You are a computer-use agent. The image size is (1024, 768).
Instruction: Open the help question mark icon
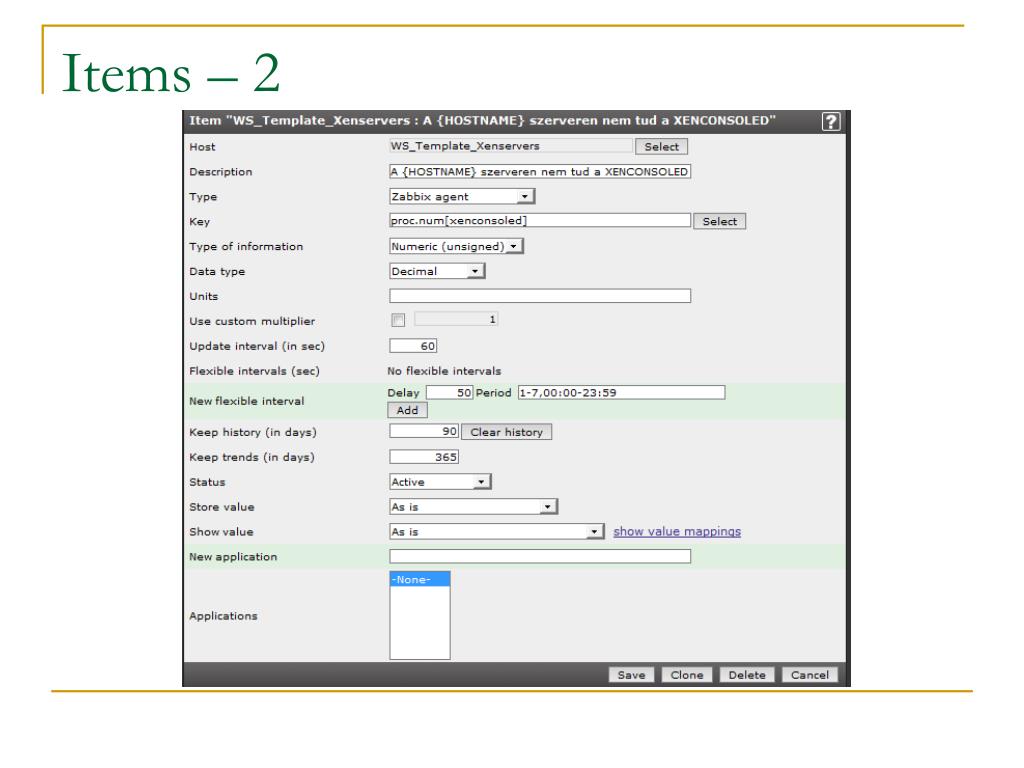831,121
